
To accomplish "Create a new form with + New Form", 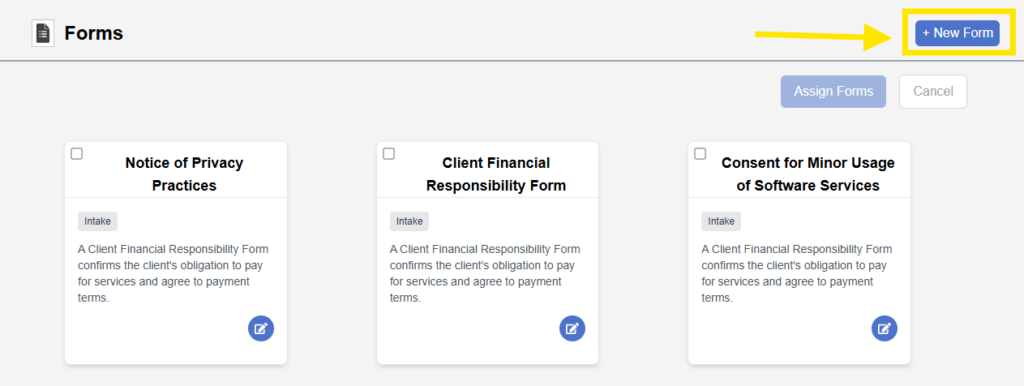I will 957,33.
